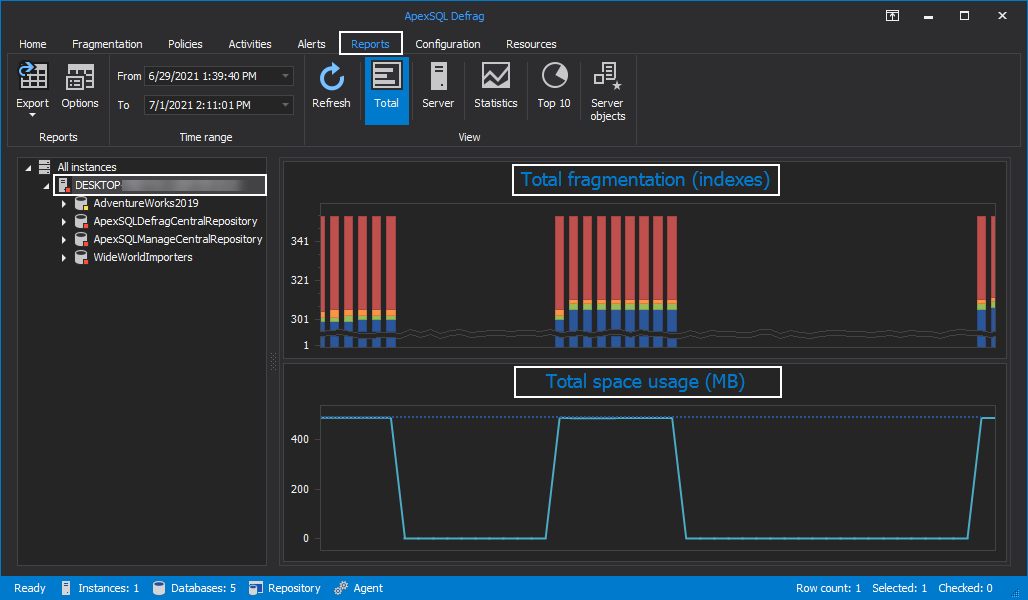Click the Checked: 0 status text
1028x600 pixels.
point(965,588)
